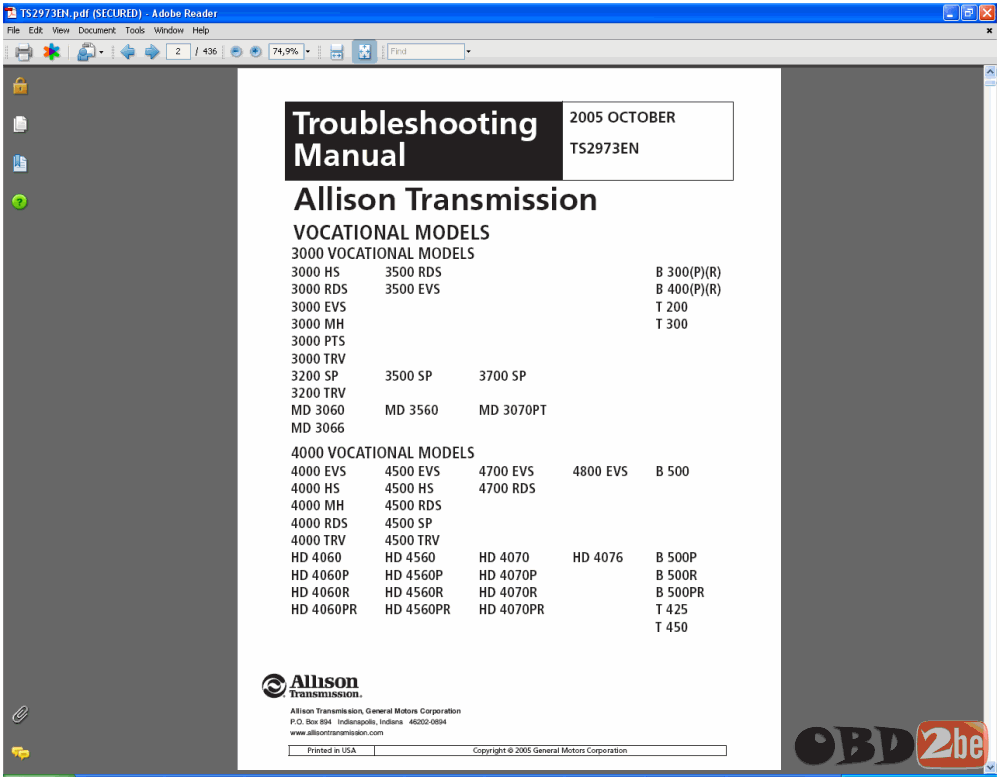Click the Allison Transmission logo on page
This screenshot has height=777, width=1000.
312,686
